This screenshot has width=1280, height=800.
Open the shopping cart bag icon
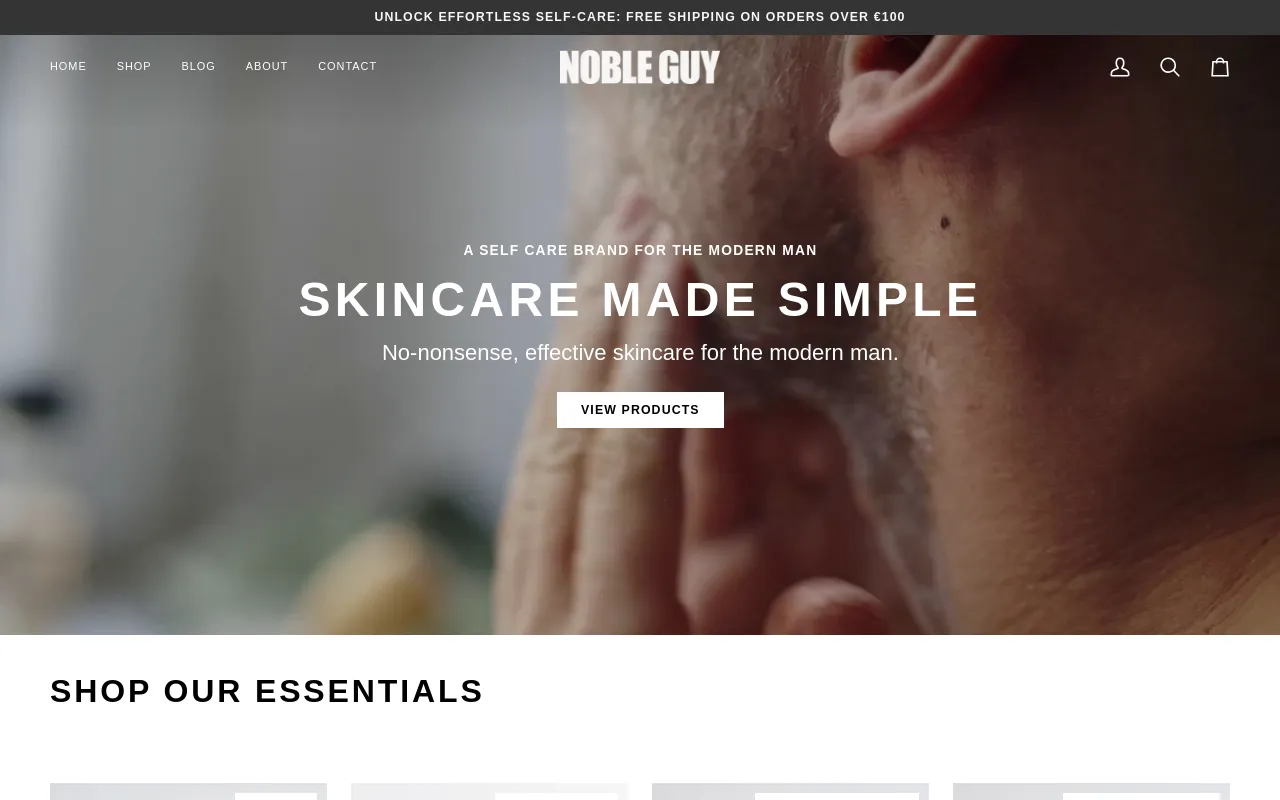(1220, 67)
